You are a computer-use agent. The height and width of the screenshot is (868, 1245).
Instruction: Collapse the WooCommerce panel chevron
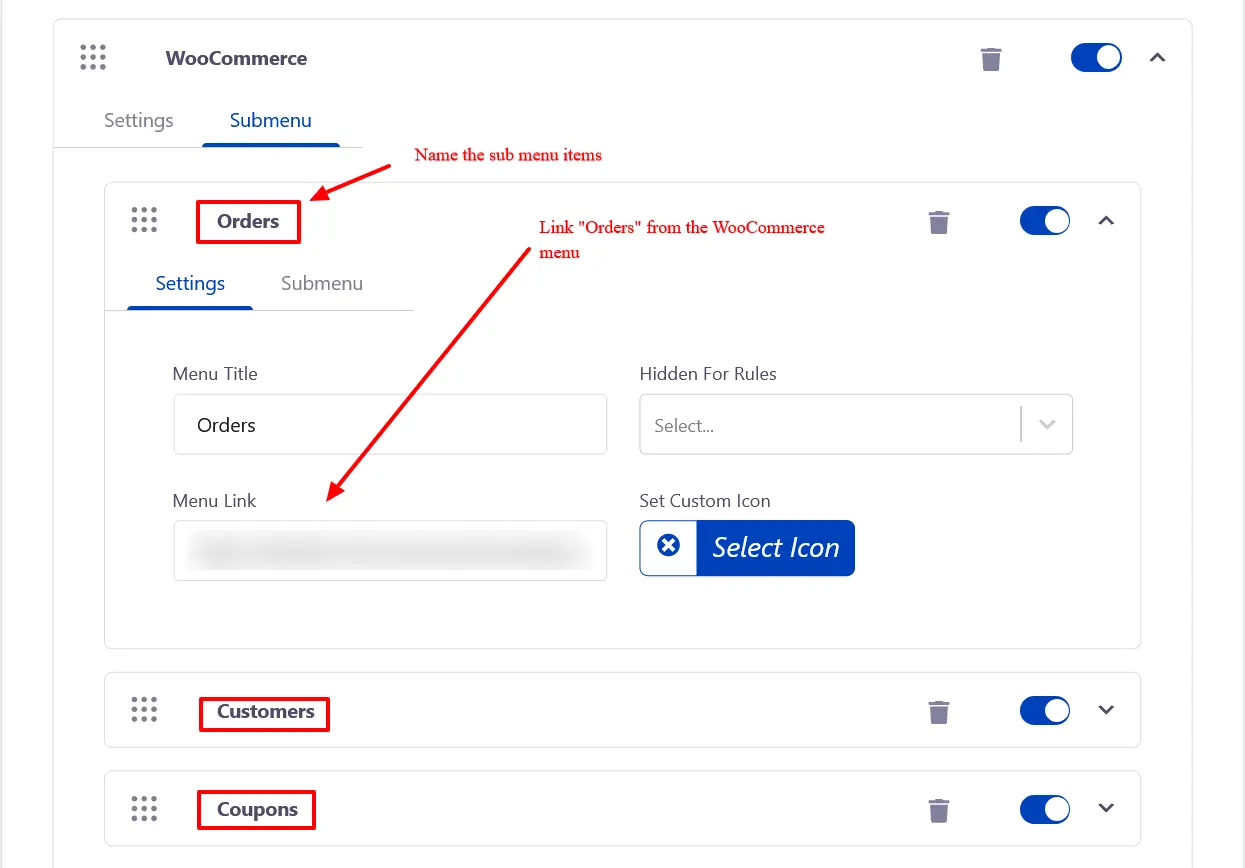[1157, 58]
